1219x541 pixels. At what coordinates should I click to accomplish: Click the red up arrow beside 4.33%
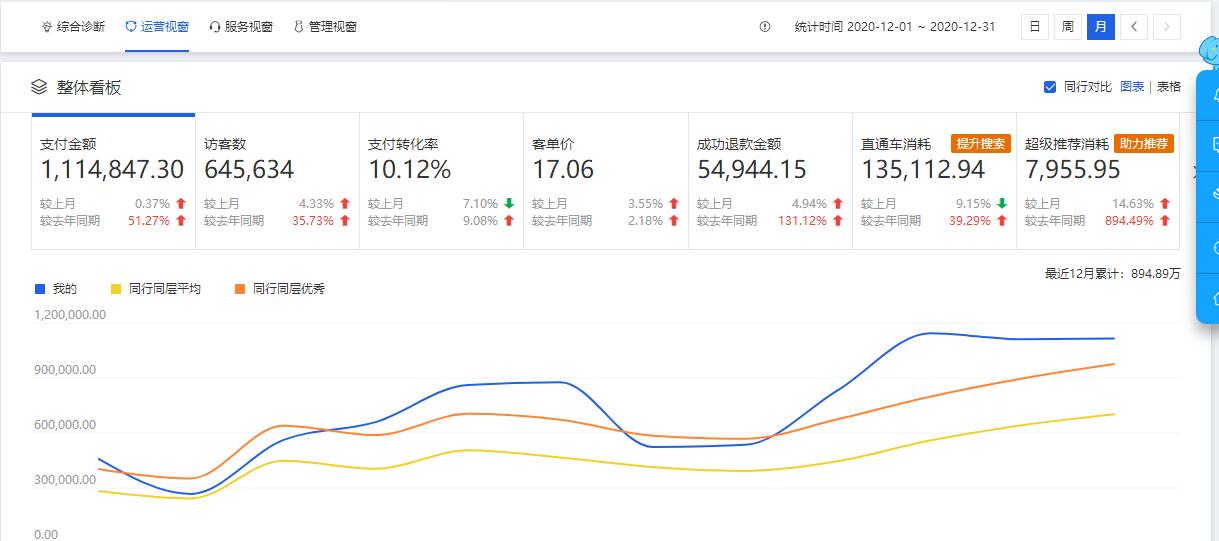tap(345, 204)
